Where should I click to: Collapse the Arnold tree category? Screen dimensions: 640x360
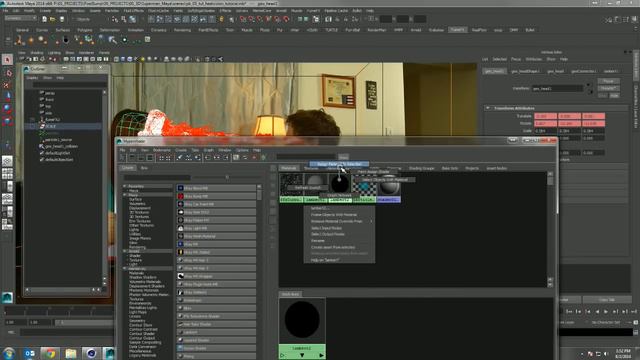[125, 251]
